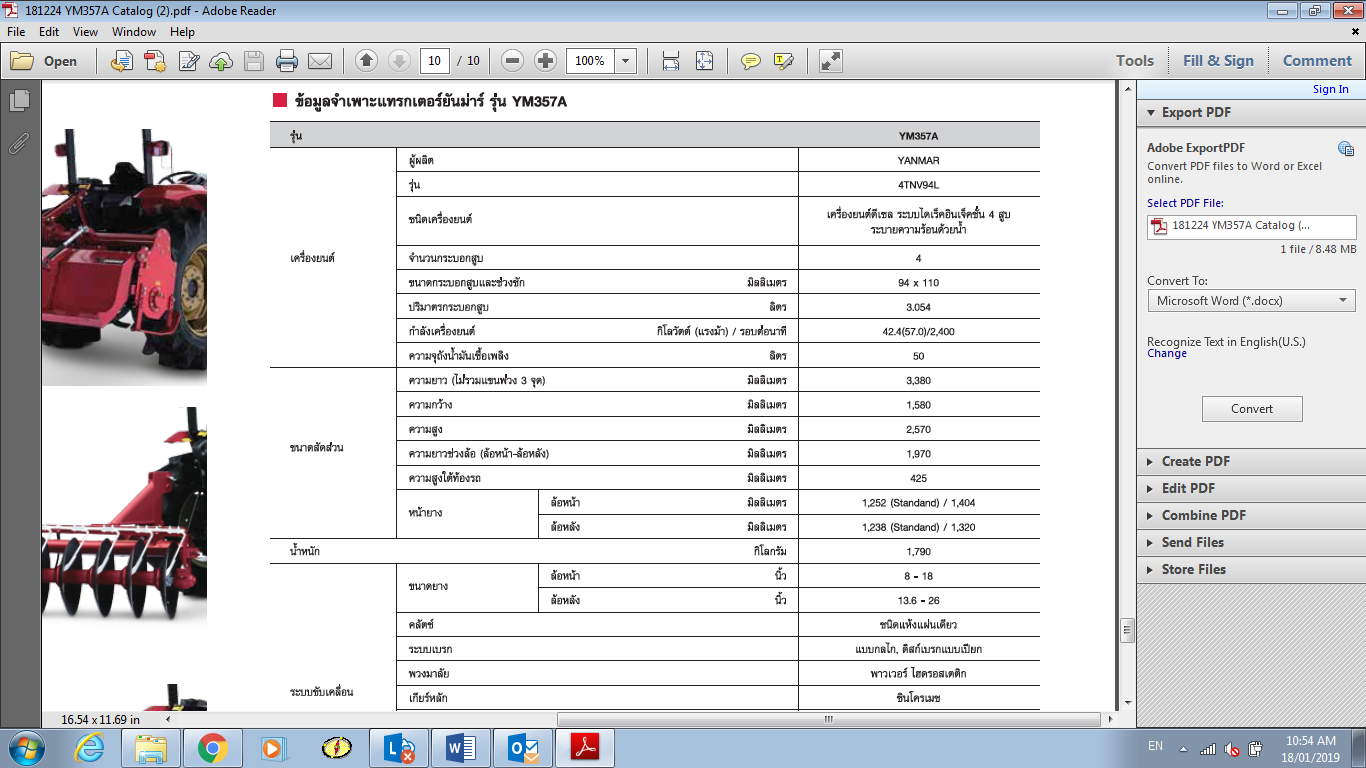Screen dimensions: 1366x768
Task: Click the Convert file to Word icon
Action: pos(122,61)
